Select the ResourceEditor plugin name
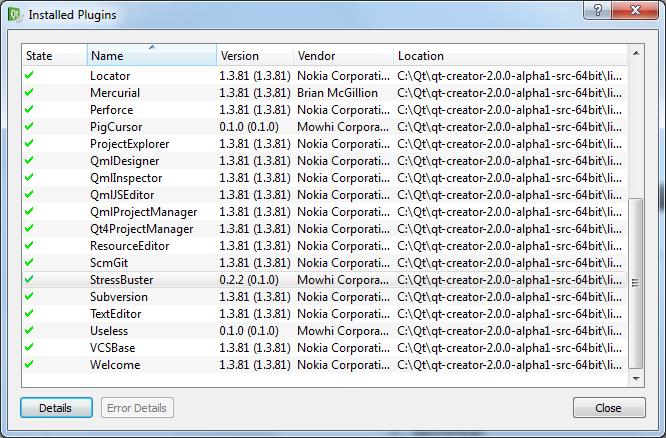Image resolution: width=666 pixels, height=438 pixels. (130, 246)
